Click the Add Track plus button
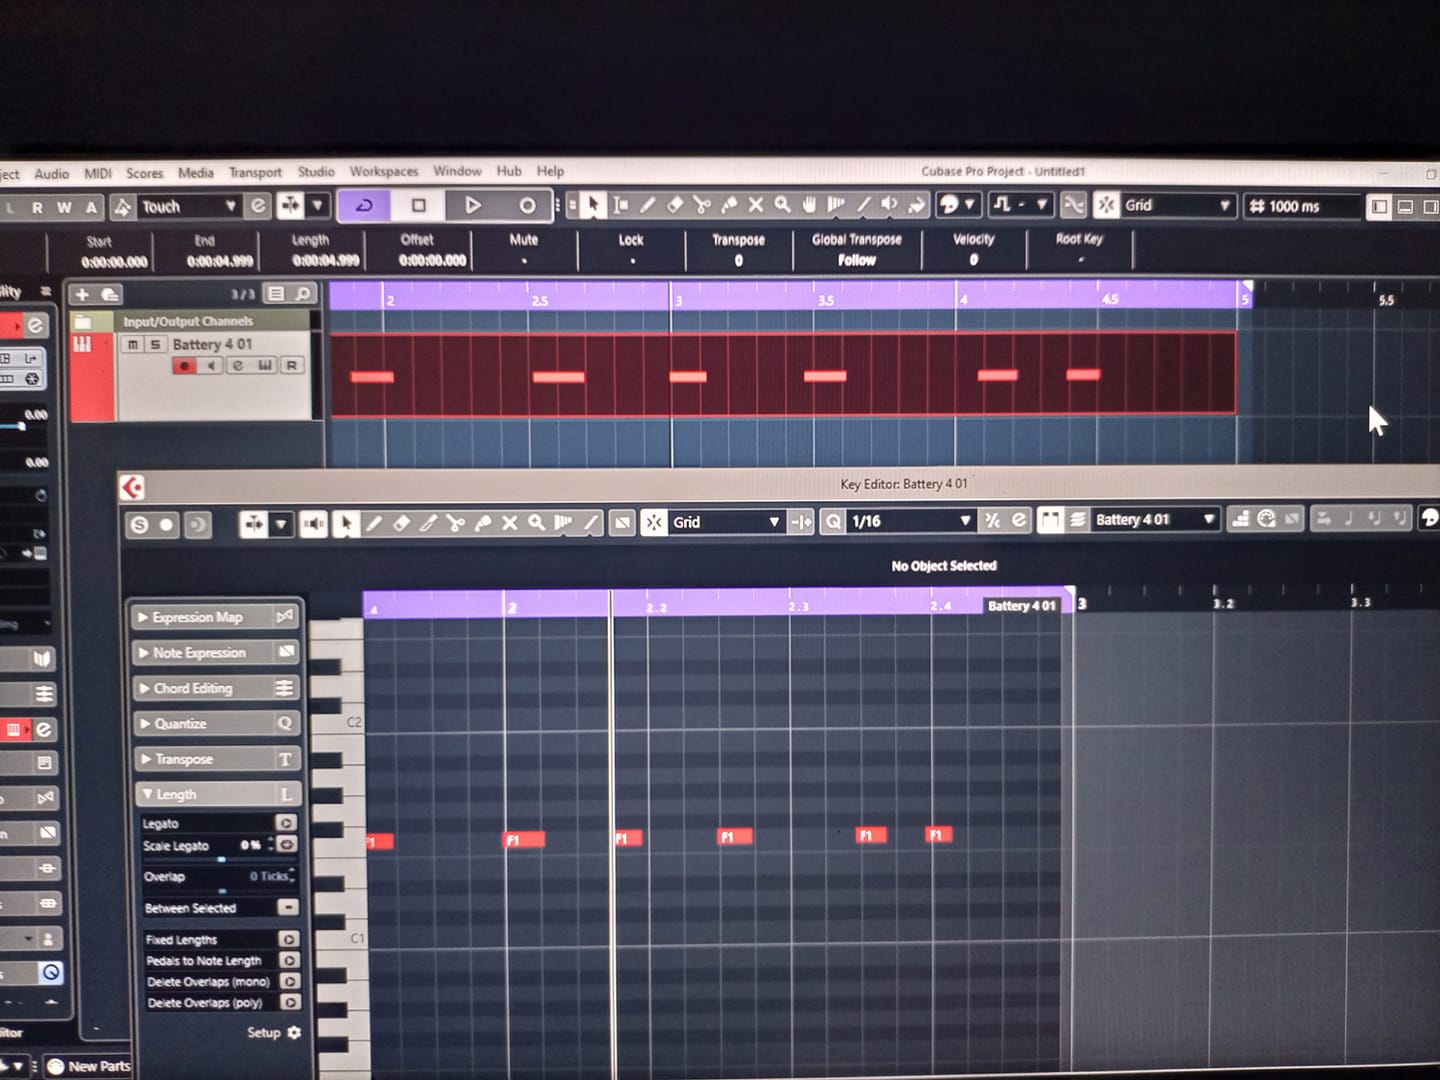 (83, 294)
